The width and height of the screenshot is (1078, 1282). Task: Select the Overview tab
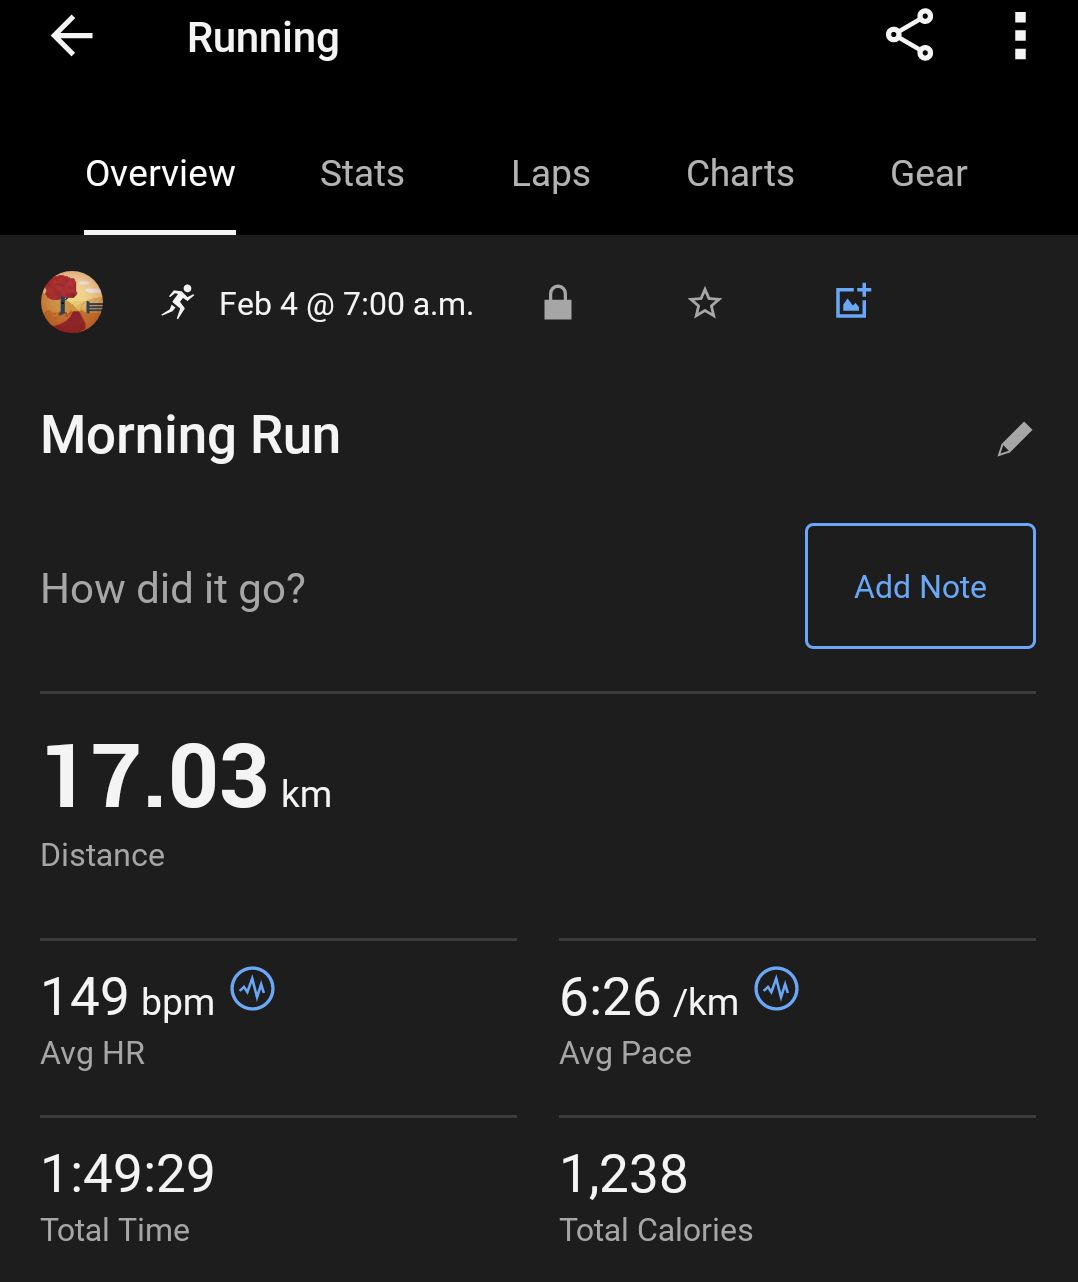(160, 174)
